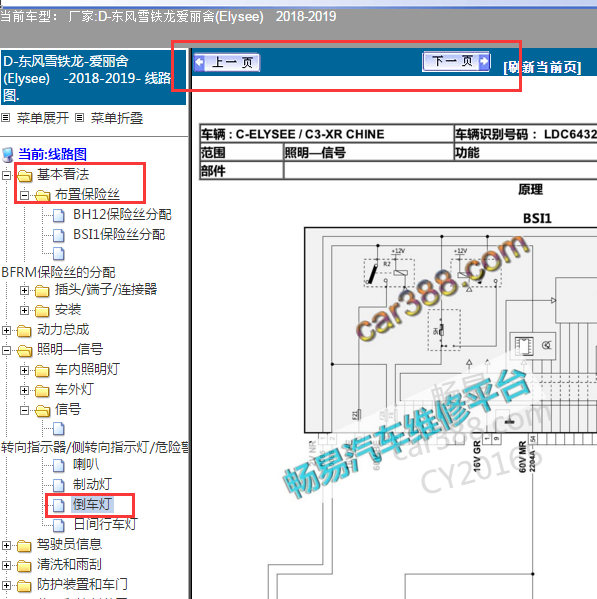Expand the 驾驶员信息 folder

(6, 546)
